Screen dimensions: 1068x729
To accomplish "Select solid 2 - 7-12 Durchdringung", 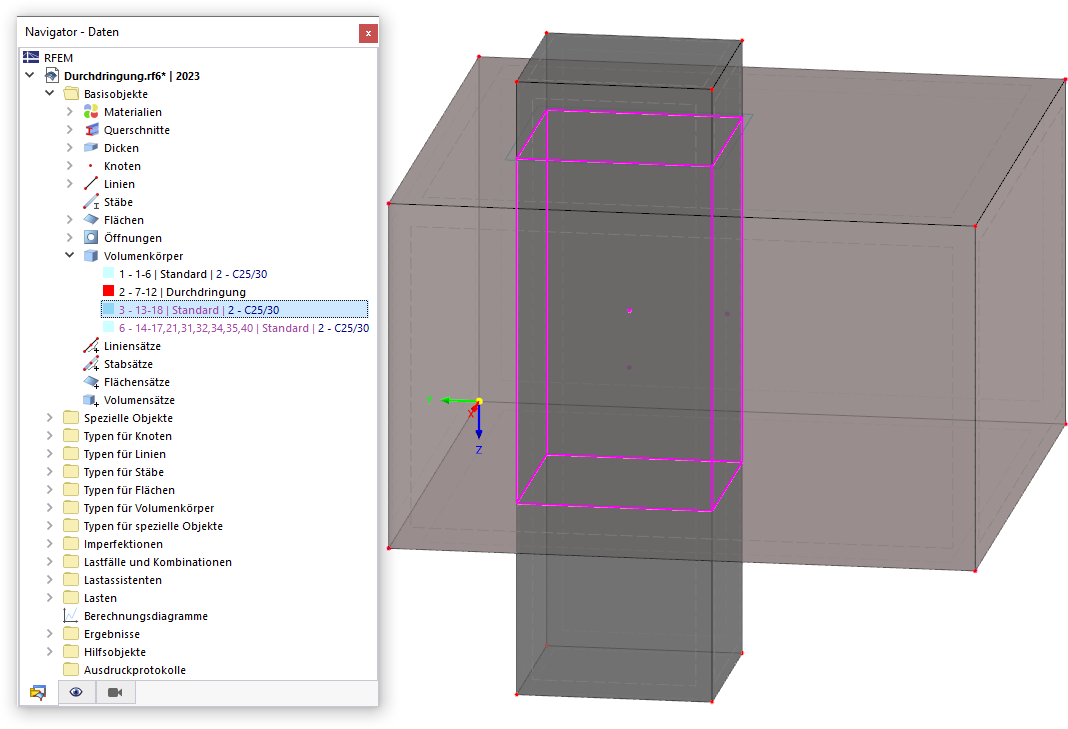I will pos(182,292).
